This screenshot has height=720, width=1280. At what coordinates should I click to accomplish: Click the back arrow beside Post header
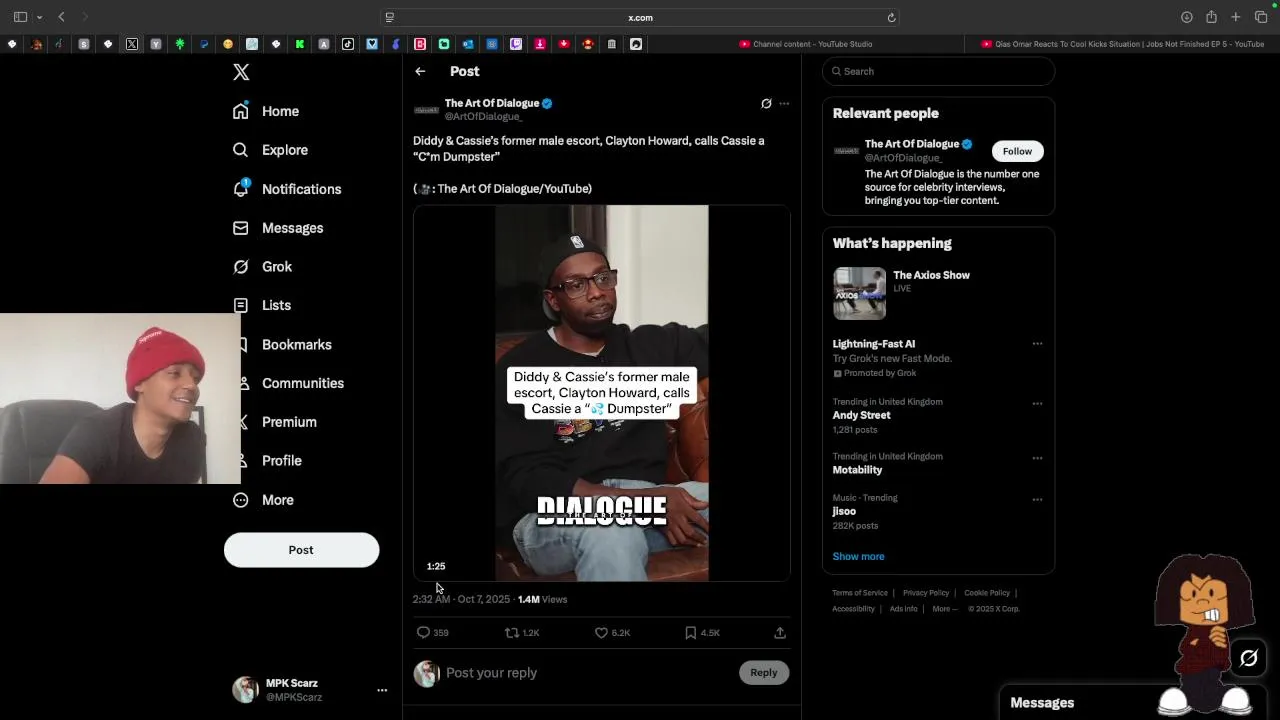coord(420,71)
